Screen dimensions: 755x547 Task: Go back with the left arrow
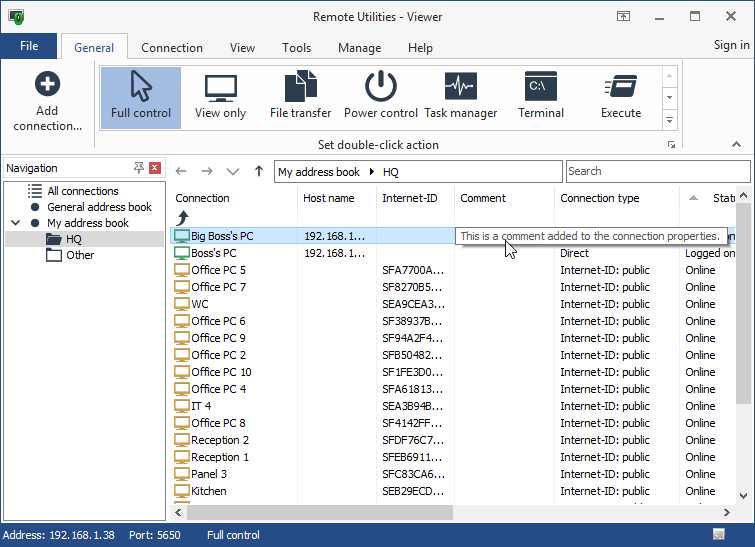[x=181, y=171]
